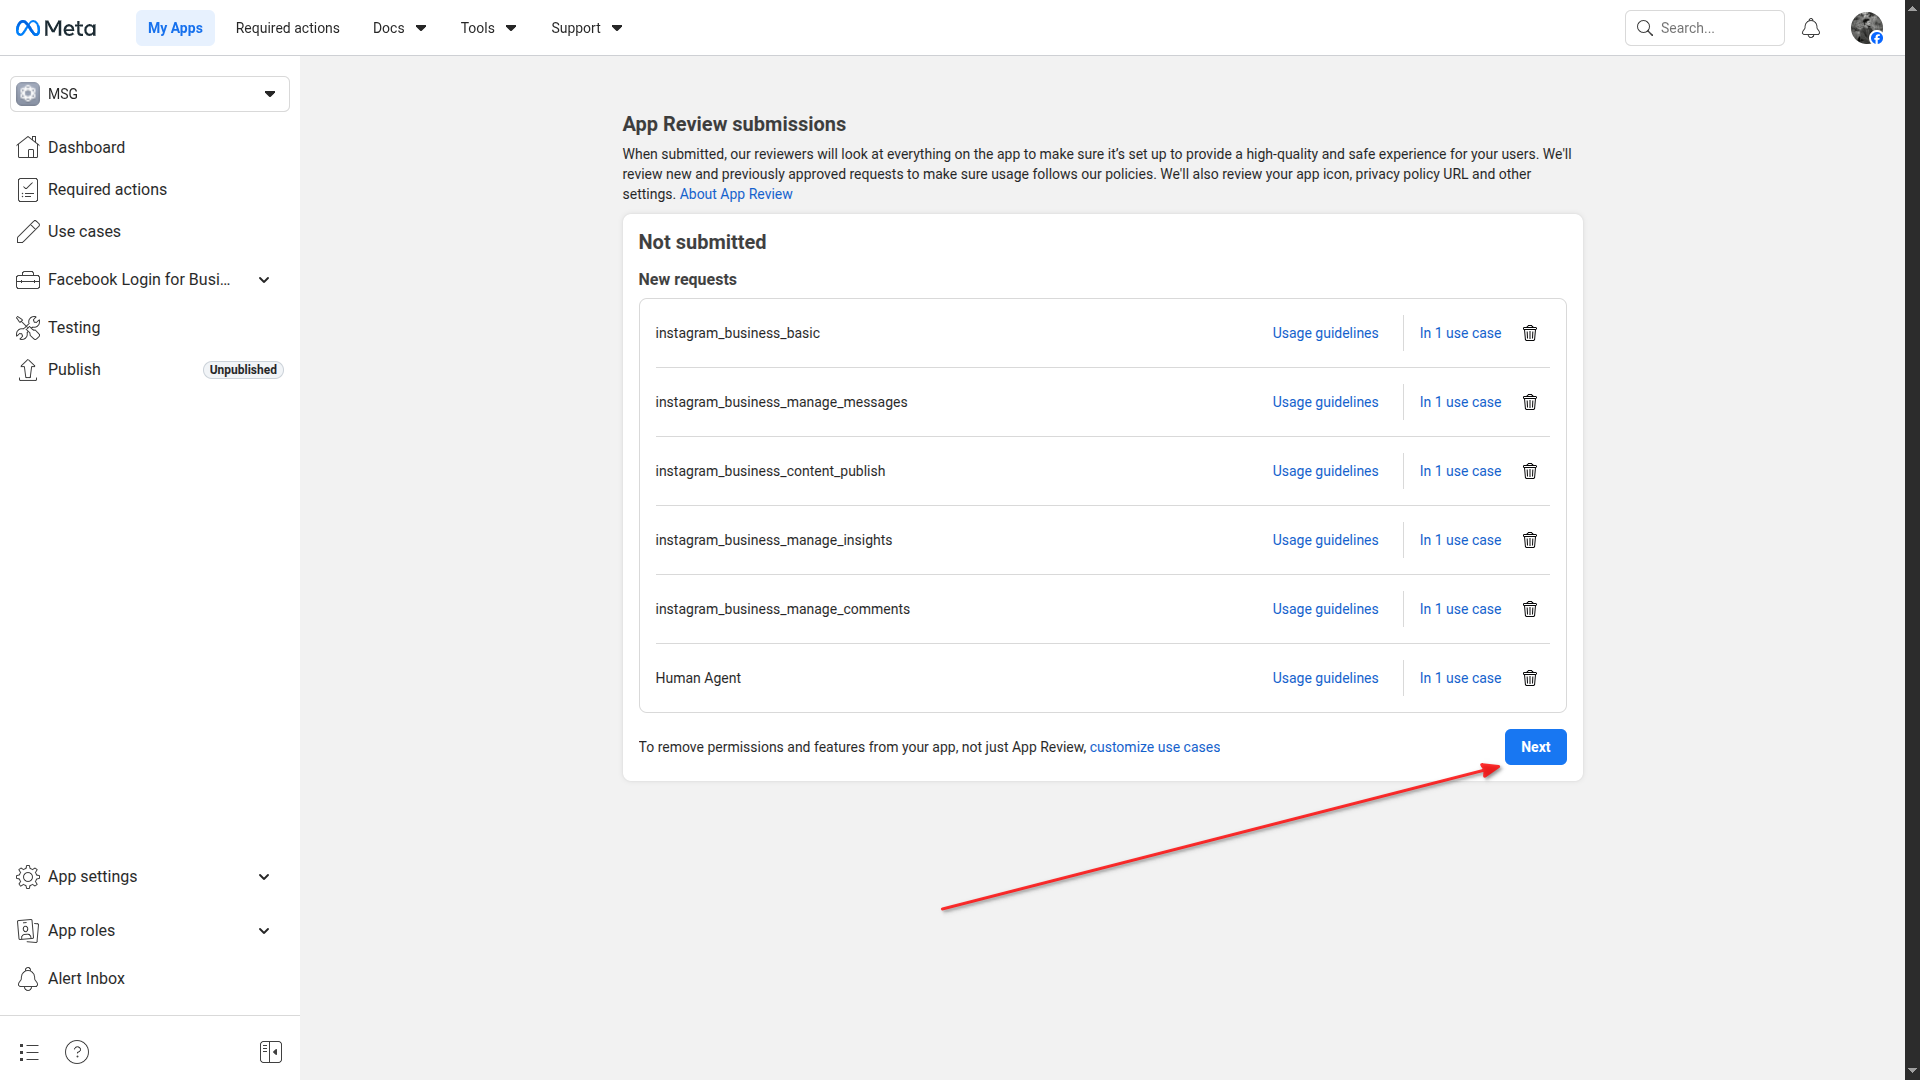Click the Meta logo
Screen dimensions: 1920x1080
56,28
